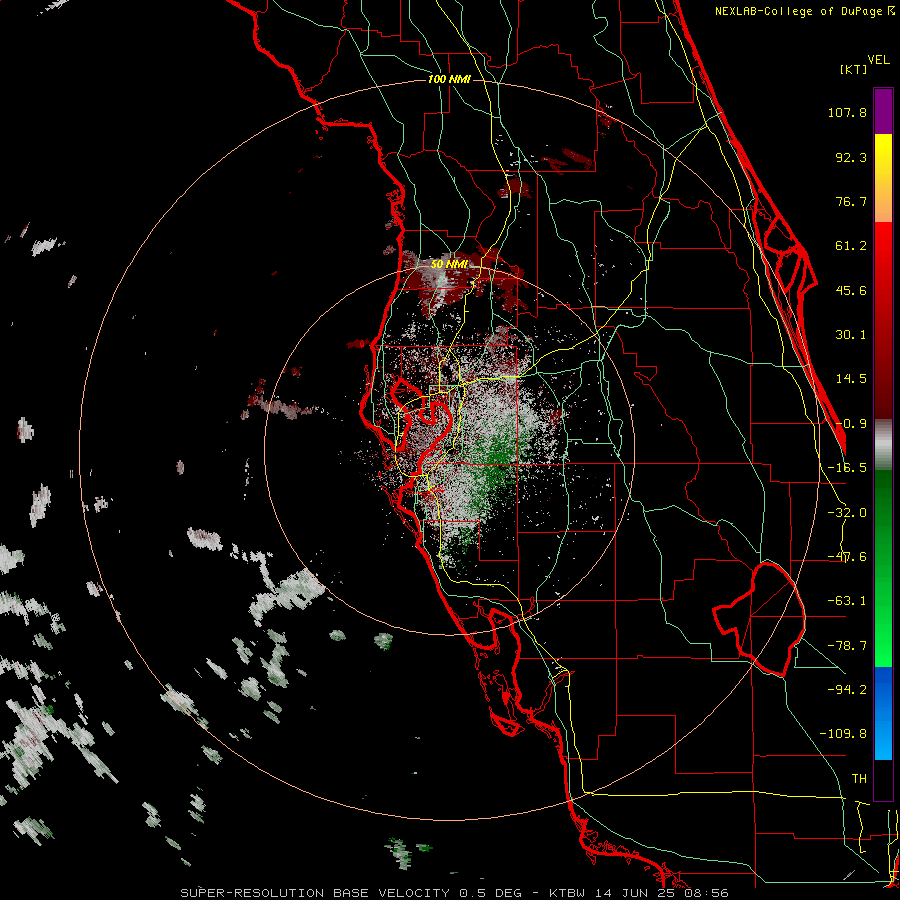This screenshot has height=900, width=900.
Task: Click the 92.3 legend value
Action: tap(851, 157)
